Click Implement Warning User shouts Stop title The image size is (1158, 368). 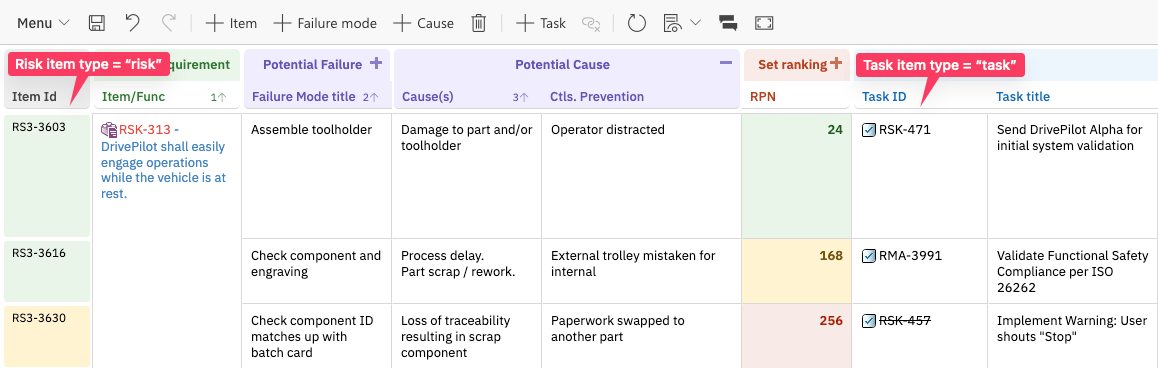(1072, 329)
